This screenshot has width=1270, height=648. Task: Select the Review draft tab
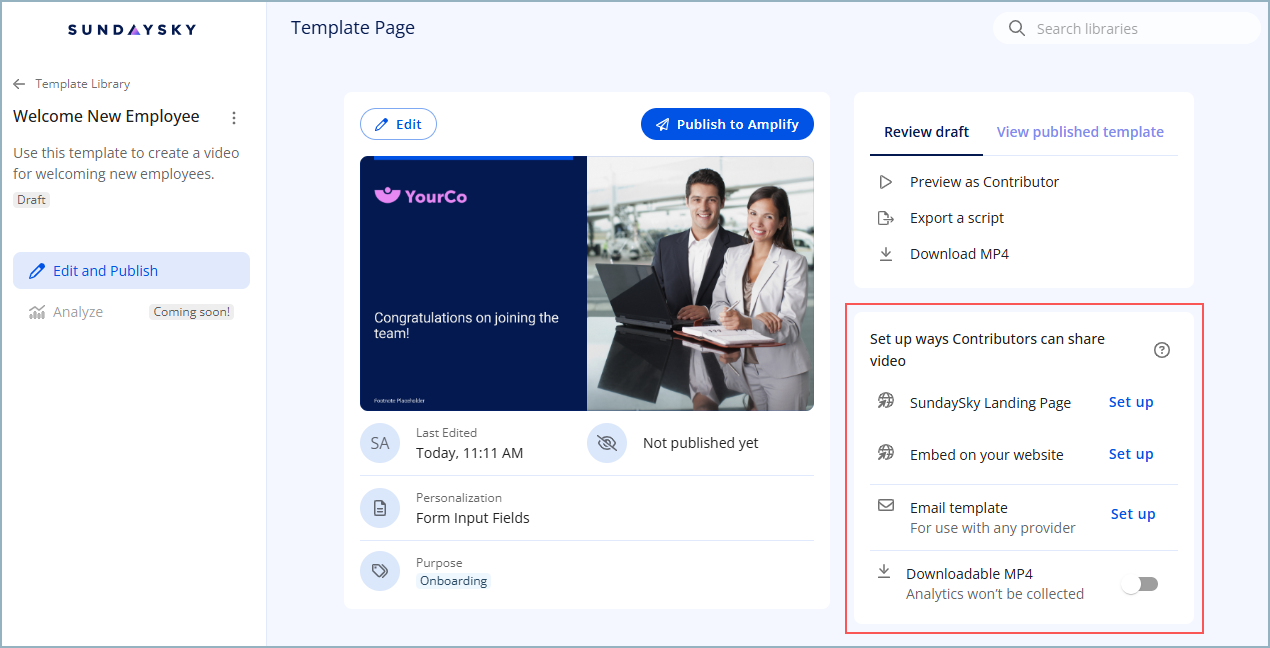pos(926,132)
